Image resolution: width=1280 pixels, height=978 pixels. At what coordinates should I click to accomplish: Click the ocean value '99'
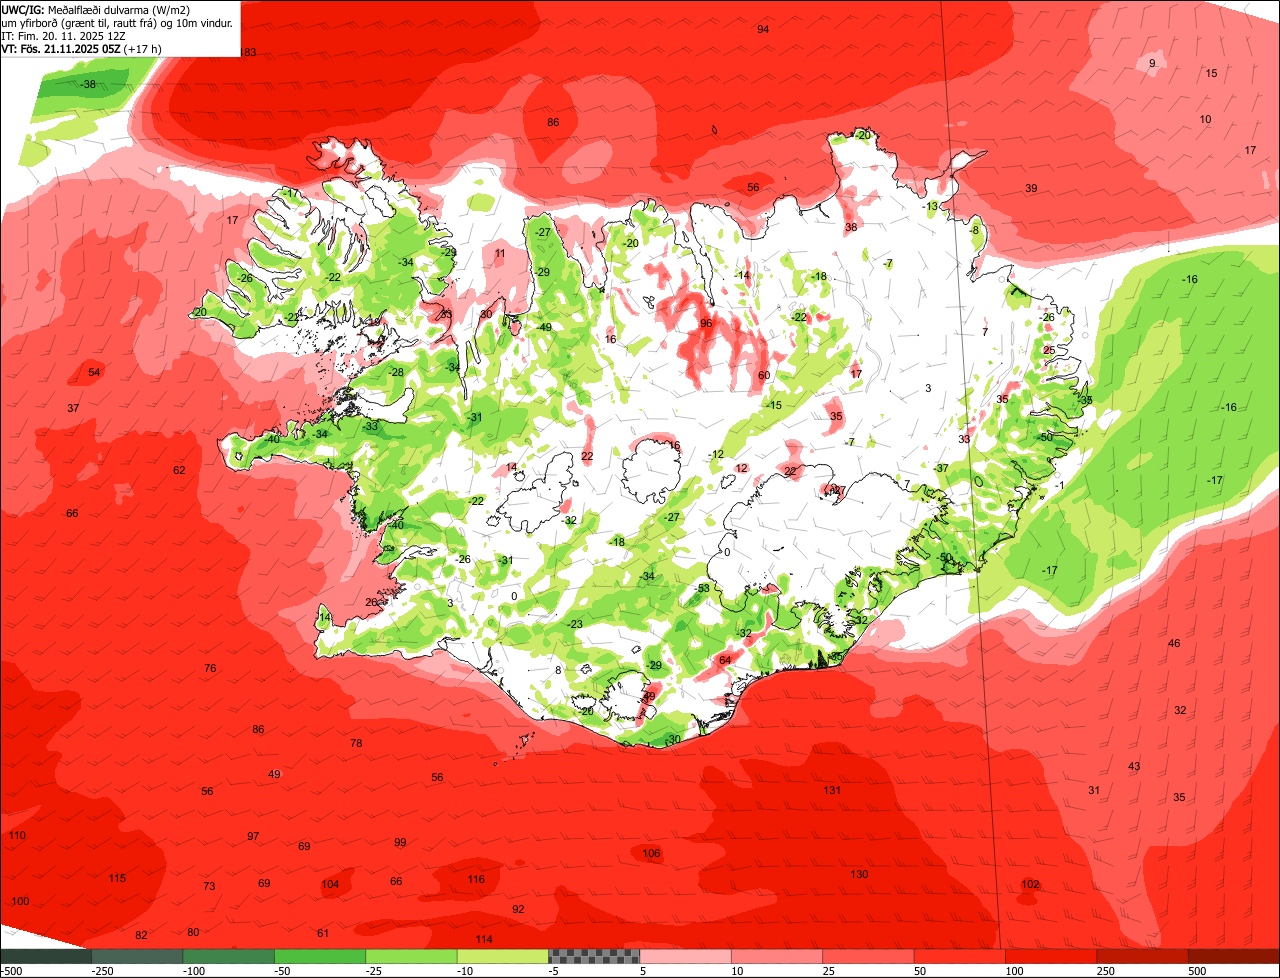click(x=400, y=842)
